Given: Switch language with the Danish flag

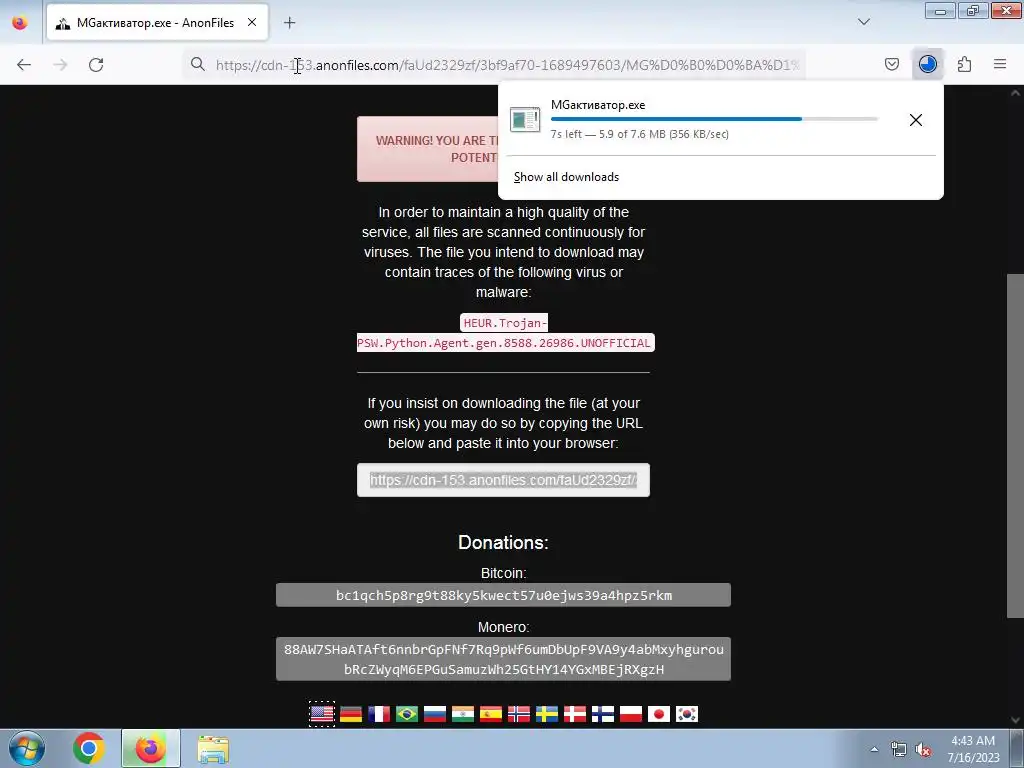Looking at the screenshot, I should click(x=575, y=714).
